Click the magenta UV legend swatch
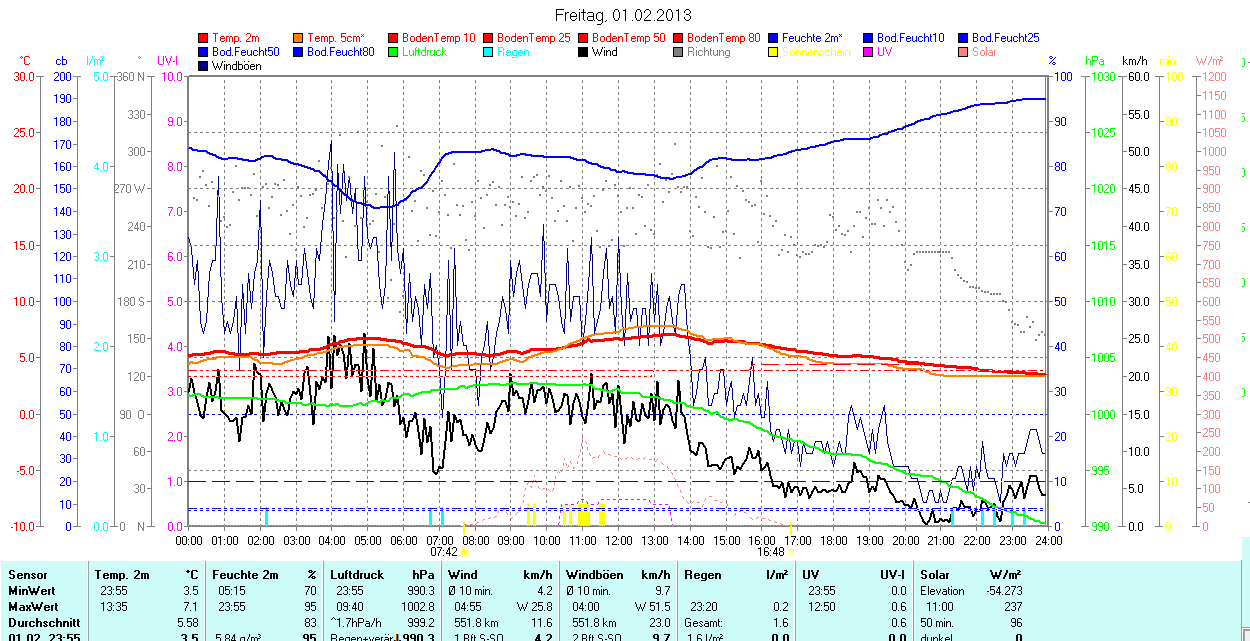 pyautogui.click(x=869, y=52)
